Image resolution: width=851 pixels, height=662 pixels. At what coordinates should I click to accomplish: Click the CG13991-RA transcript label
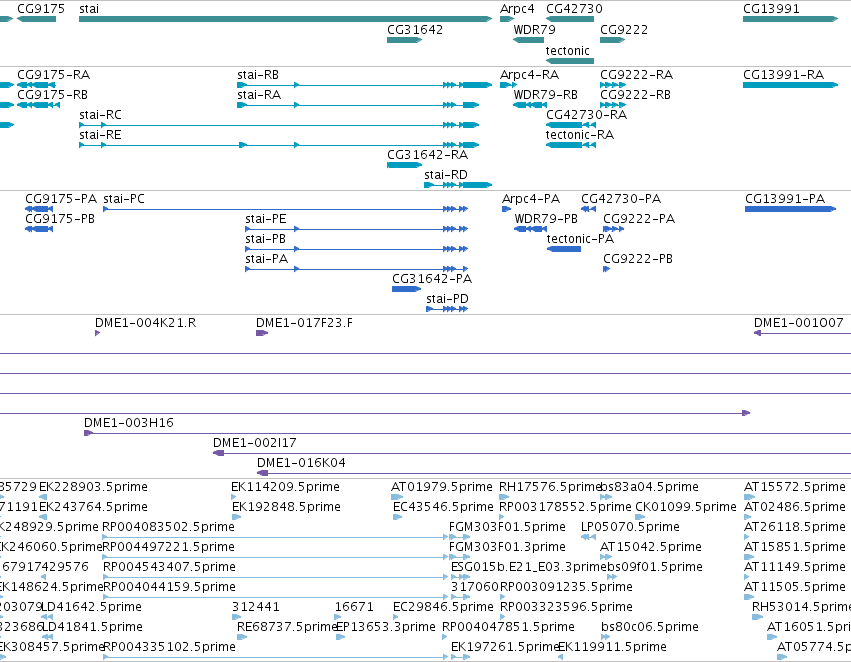coord(783,75)
